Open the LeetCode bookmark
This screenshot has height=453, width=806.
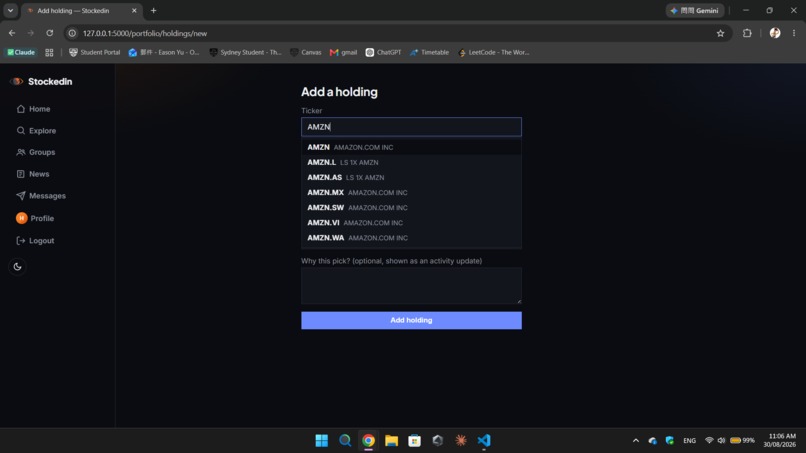click(493, 52)
